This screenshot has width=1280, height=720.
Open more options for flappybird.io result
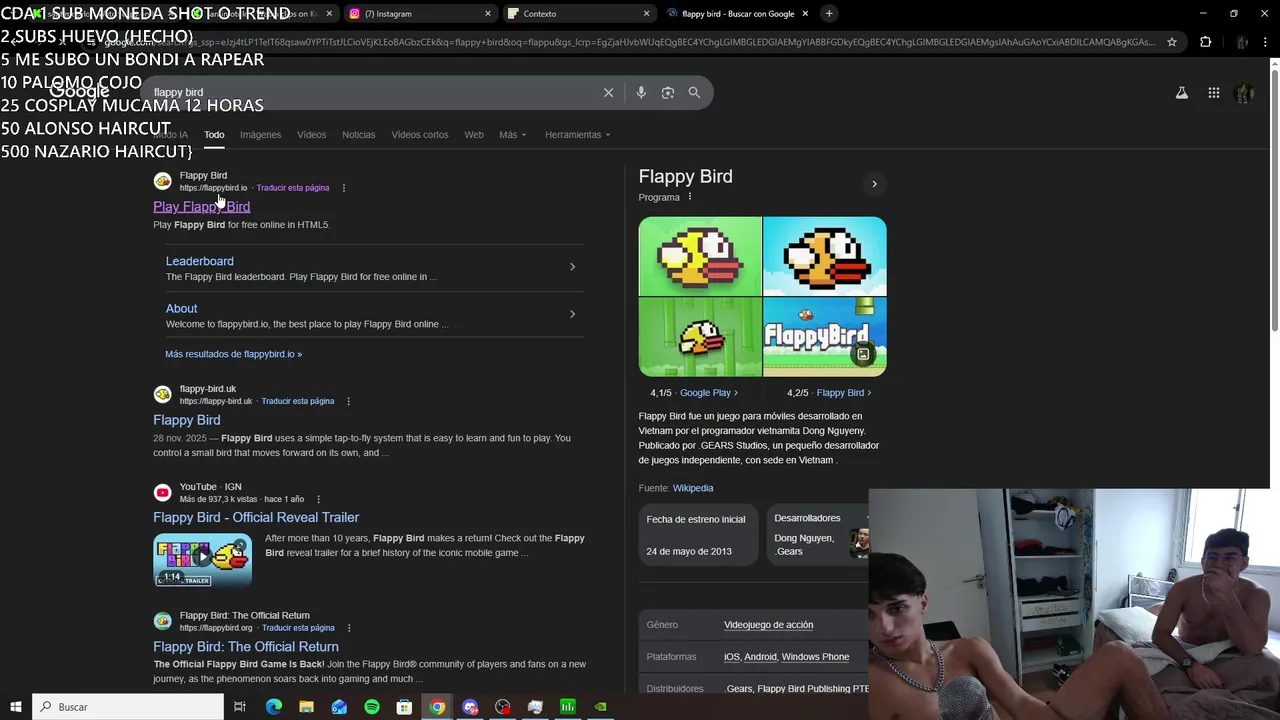343,188
